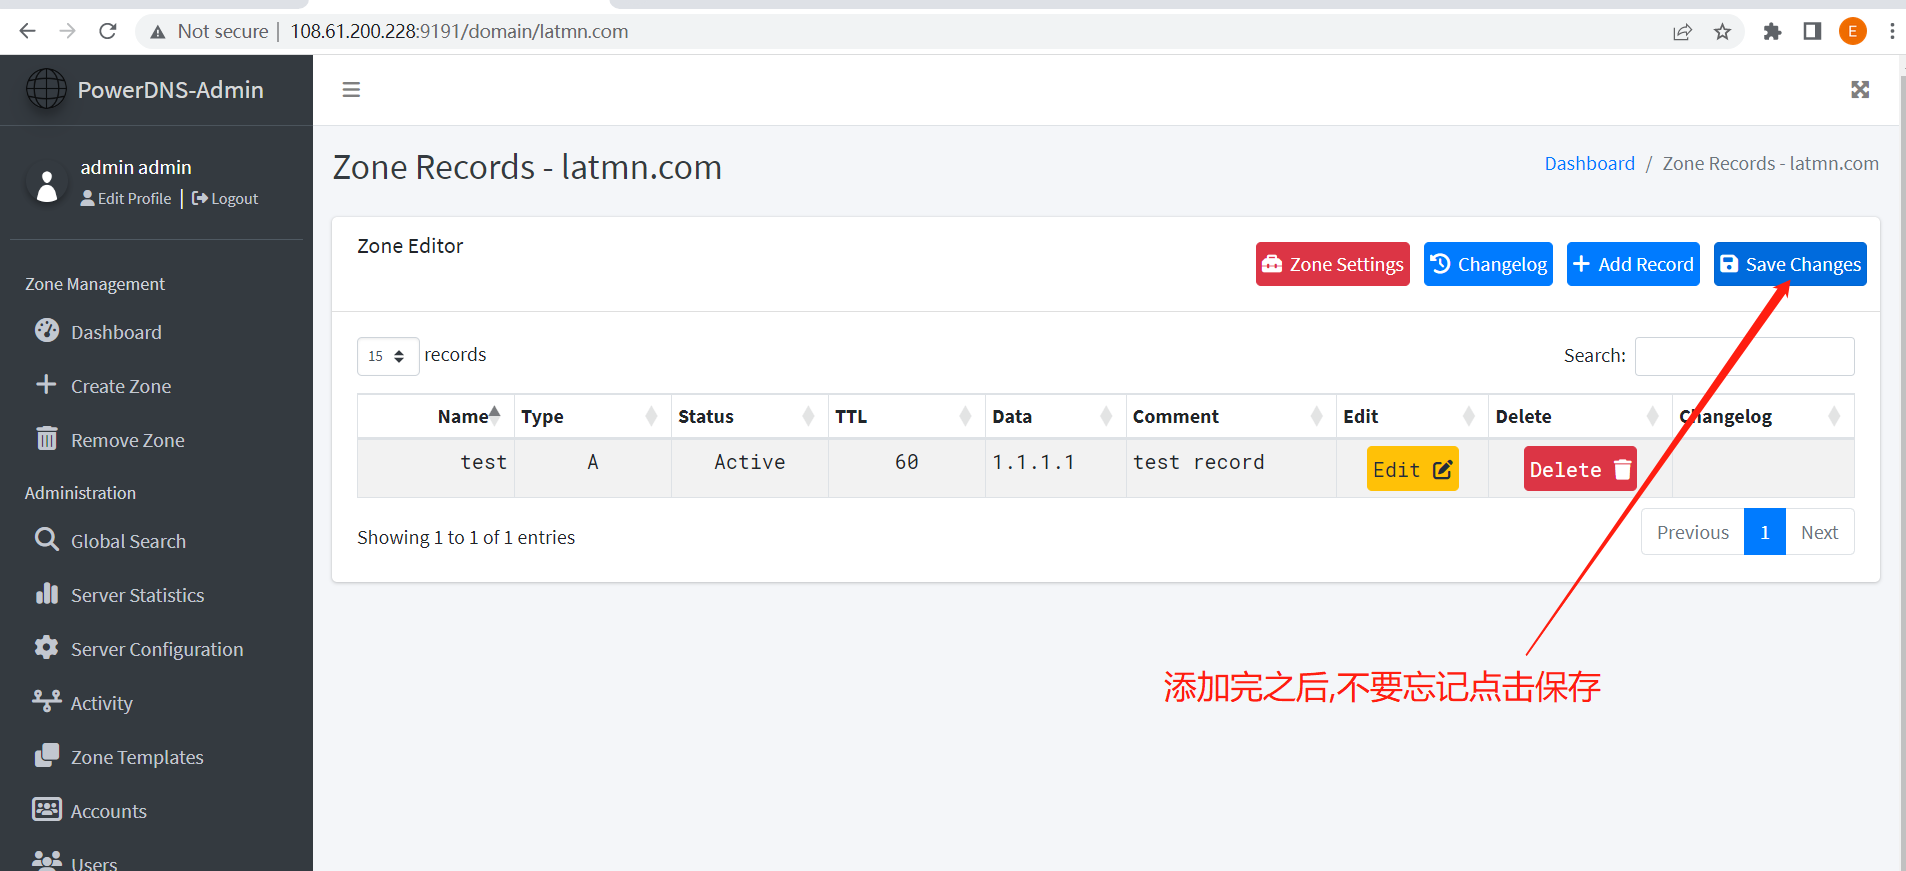
Task: Open Server Statistics in sidebar
Action: (137, 595)
